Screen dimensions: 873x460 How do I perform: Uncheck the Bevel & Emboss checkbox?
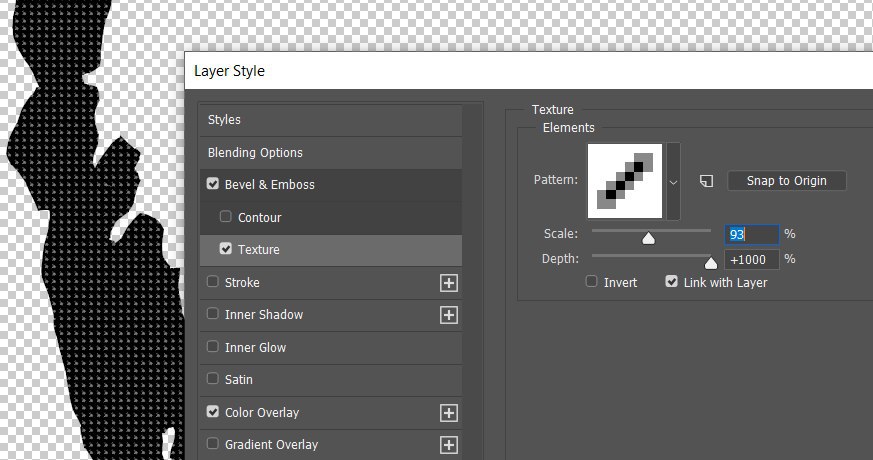(213, 184)
